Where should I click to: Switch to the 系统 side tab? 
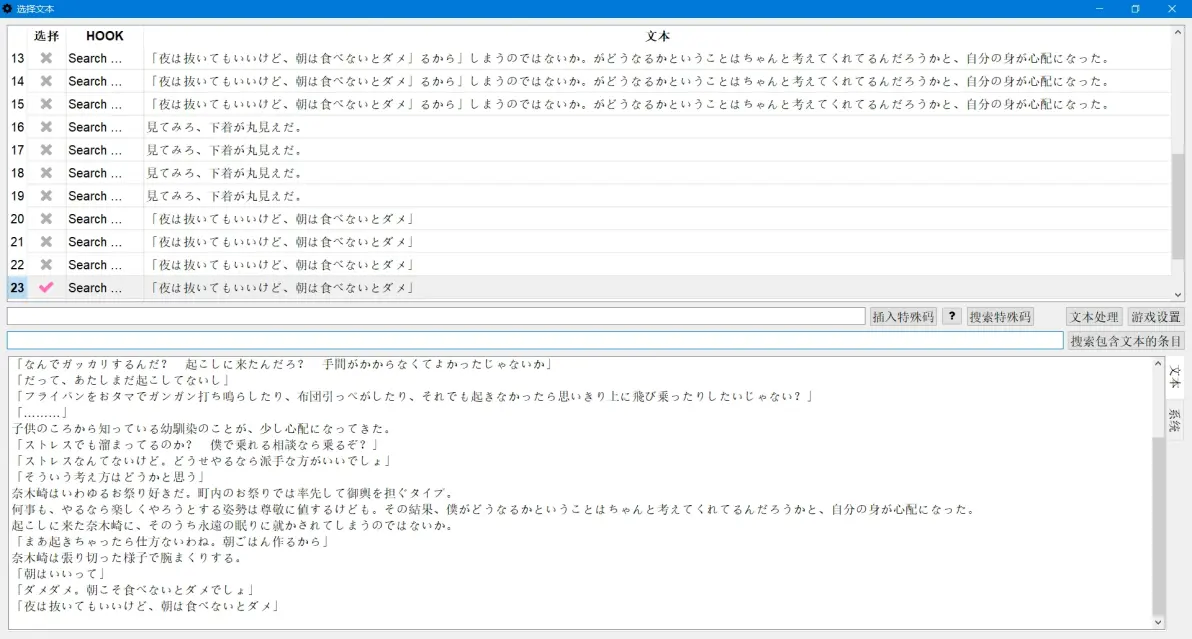click(x=1175, y=420)
